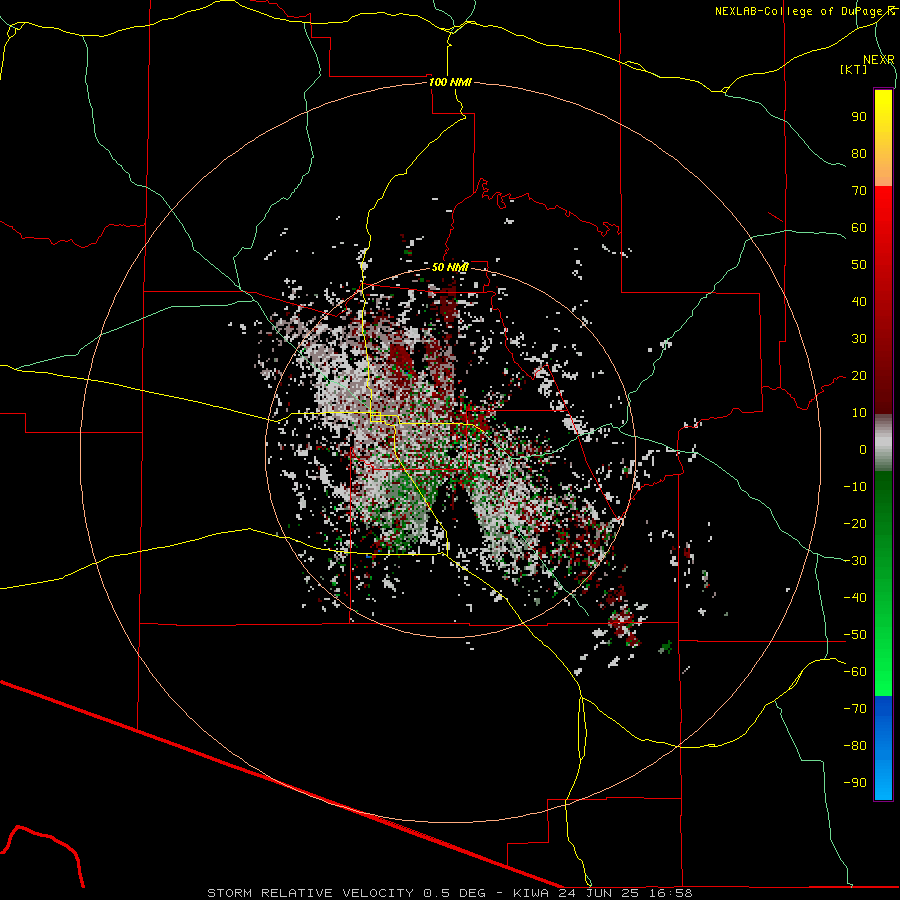Click the 50 NMI range ring label
Screen dimensions: 900x900
(450, 267)
